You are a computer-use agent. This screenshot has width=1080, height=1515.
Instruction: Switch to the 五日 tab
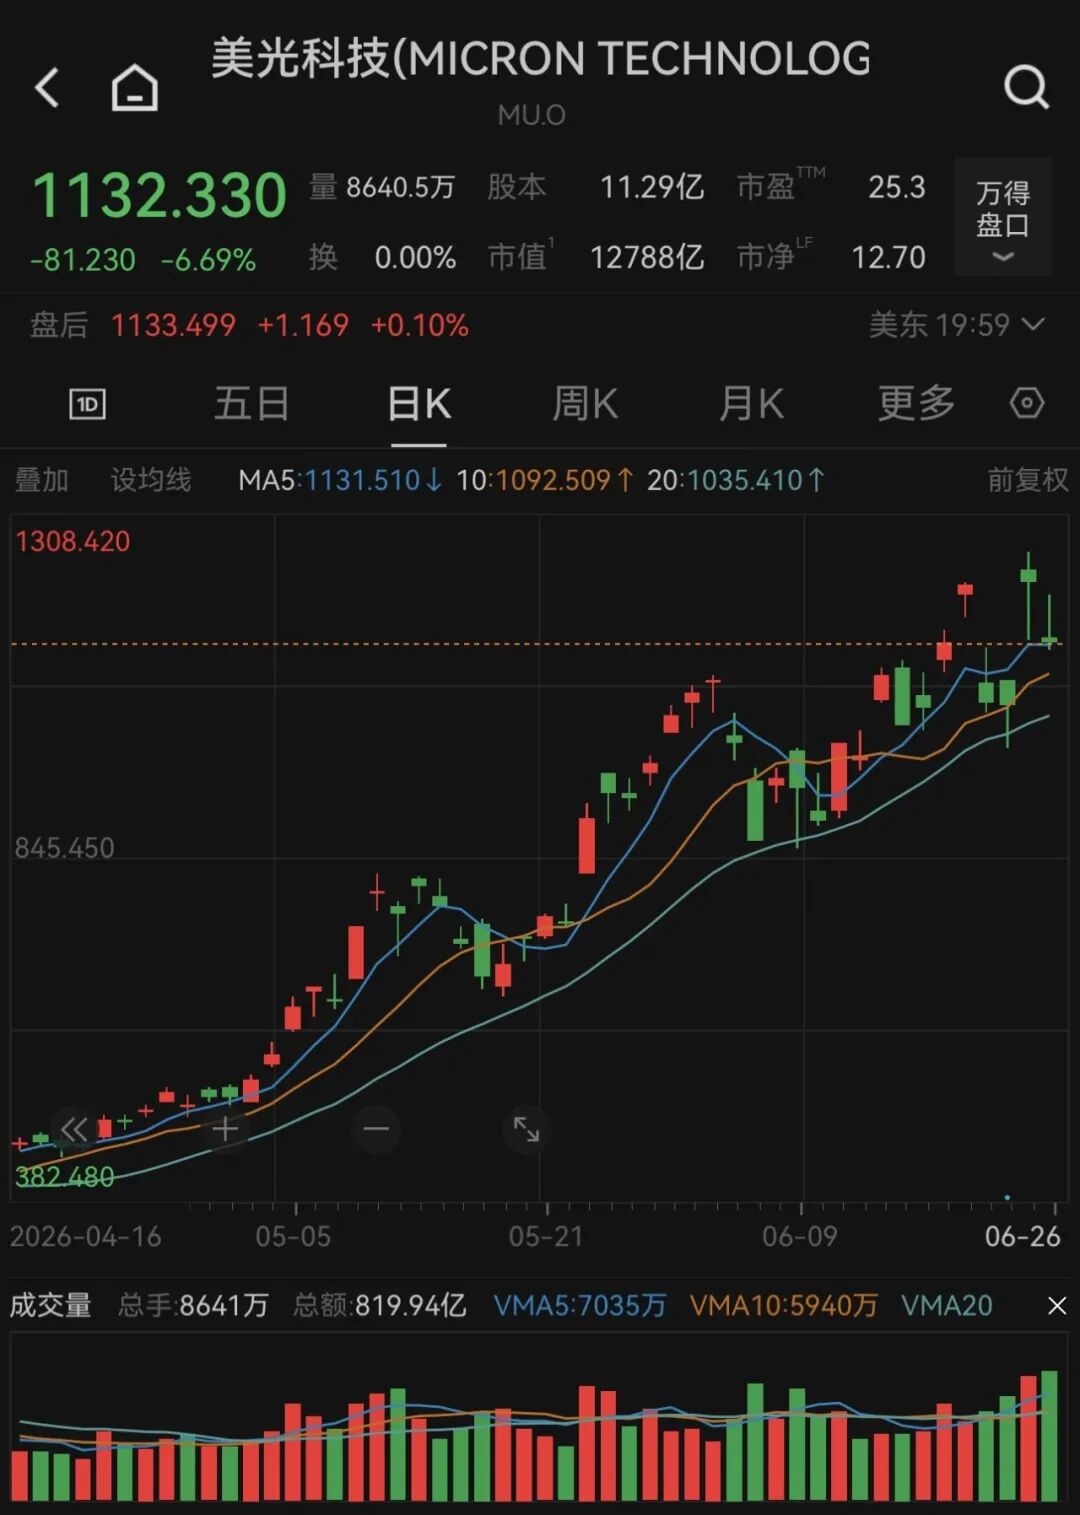coord(252,404)
